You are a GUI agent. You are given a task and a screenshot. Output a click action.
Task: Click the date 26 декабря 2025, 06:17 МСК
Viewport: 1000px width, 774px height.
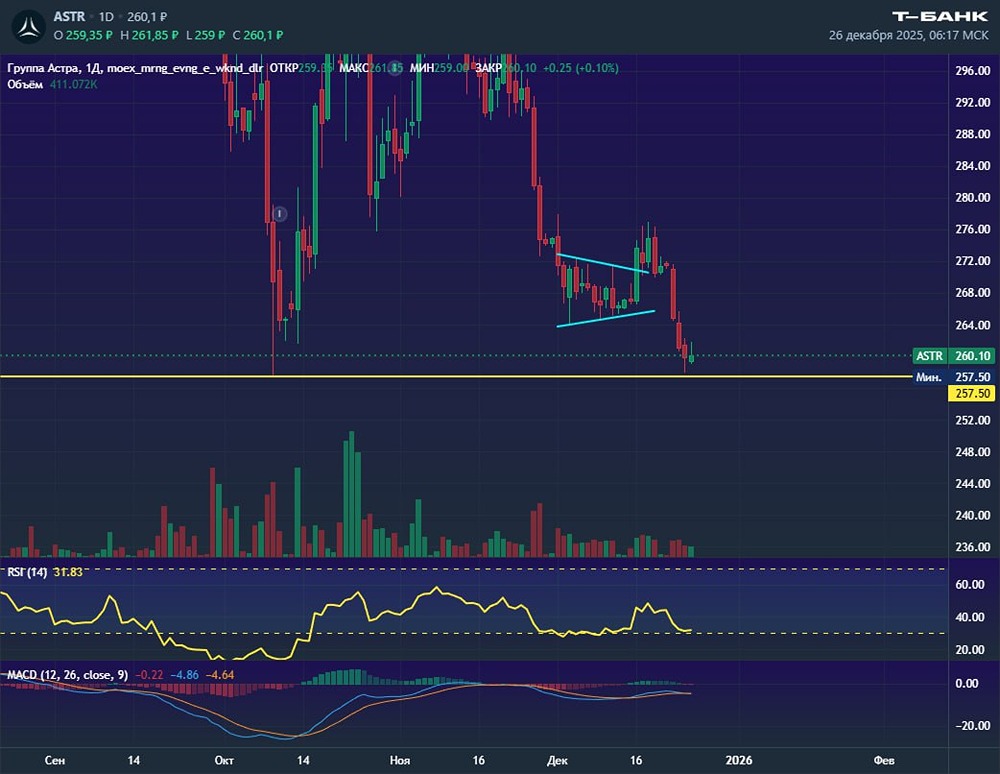click(x=908, y=35)
